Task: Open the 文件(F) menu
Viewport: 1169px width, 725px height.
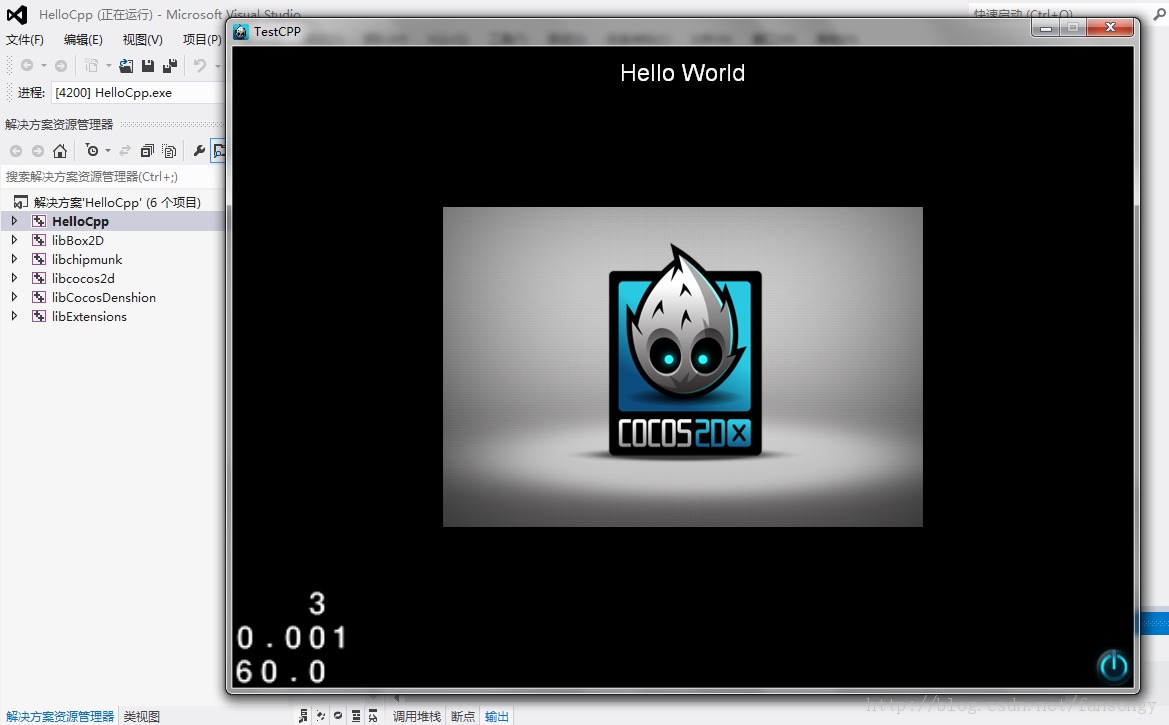Action: [25, 40]
